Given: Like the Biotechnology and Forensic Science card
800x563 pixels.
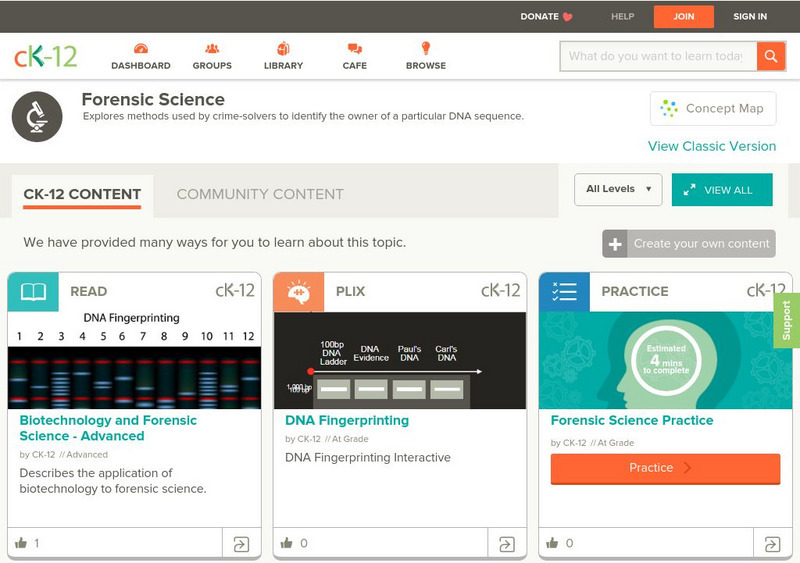Looking at the screenshot, I should coord(21,543).
